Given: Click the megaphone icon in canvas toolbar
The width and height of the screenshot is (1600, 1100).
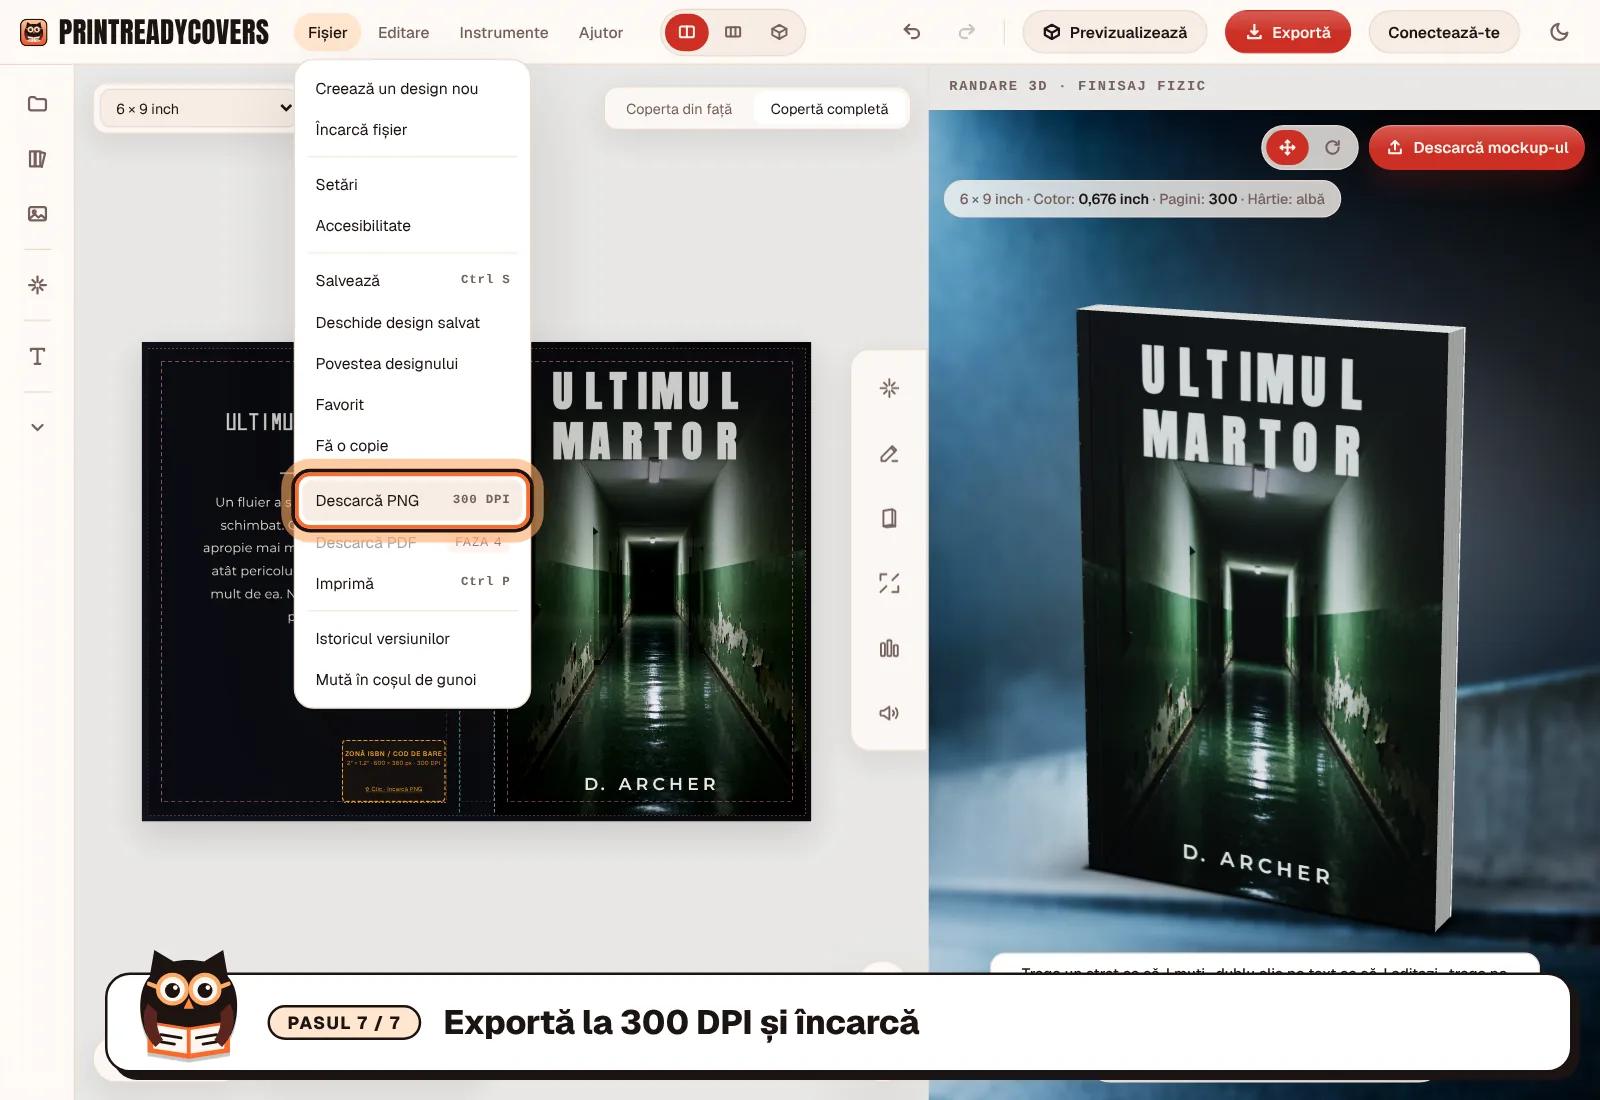Looking at the screenshot, I should pos(889,713).
